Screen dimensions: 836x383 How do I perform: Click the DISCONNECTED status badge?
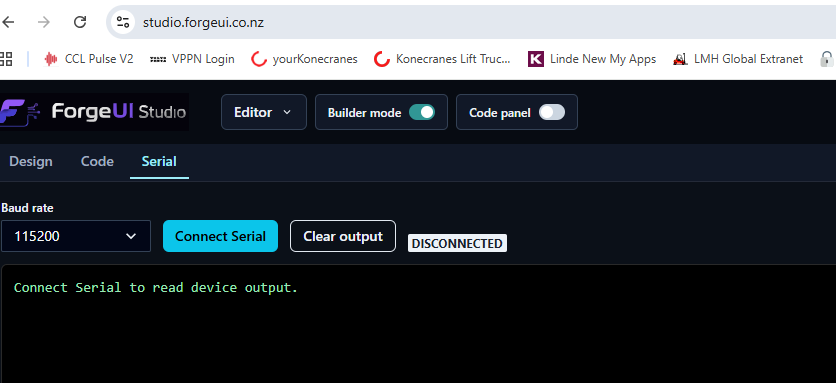pyautogui.click(x=457, y=243)
